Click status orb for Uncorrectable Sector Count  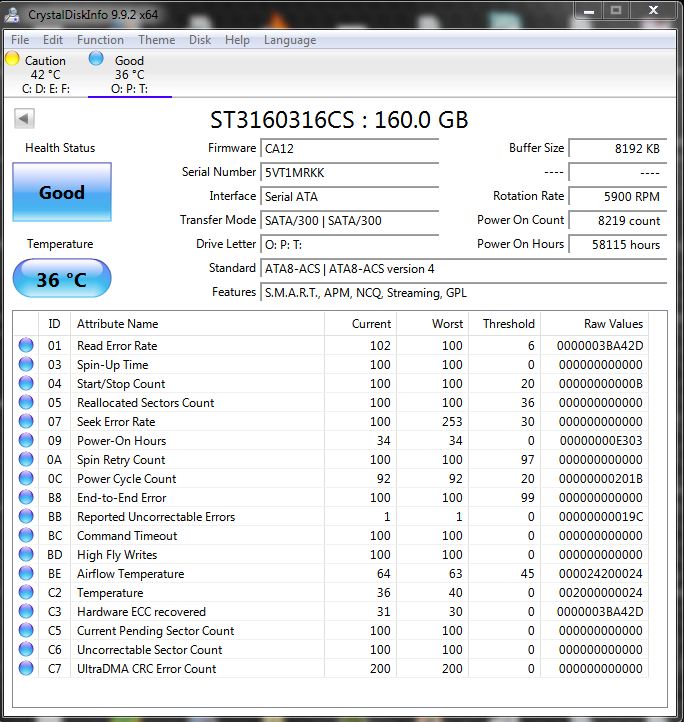point(26,649)
